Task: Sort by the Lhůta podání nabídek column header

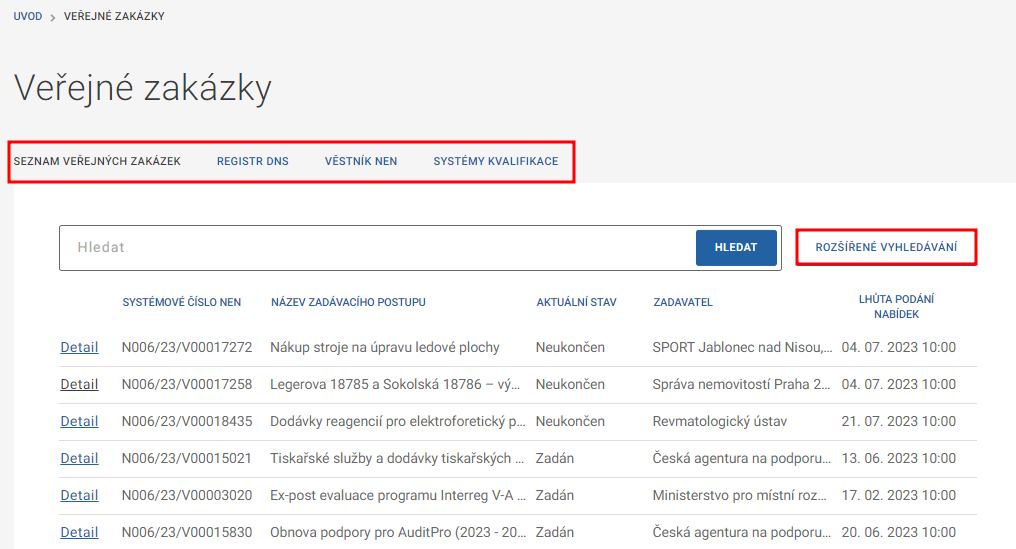Action: (895, 306)
